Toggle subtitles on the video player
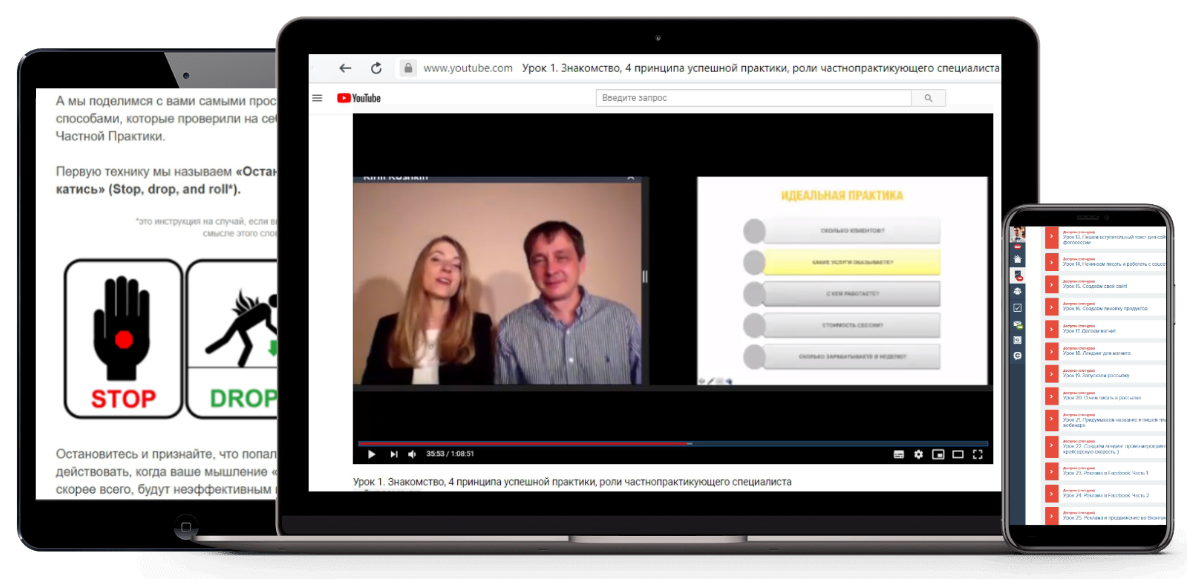1187x579 pixels. coord(898,454)
